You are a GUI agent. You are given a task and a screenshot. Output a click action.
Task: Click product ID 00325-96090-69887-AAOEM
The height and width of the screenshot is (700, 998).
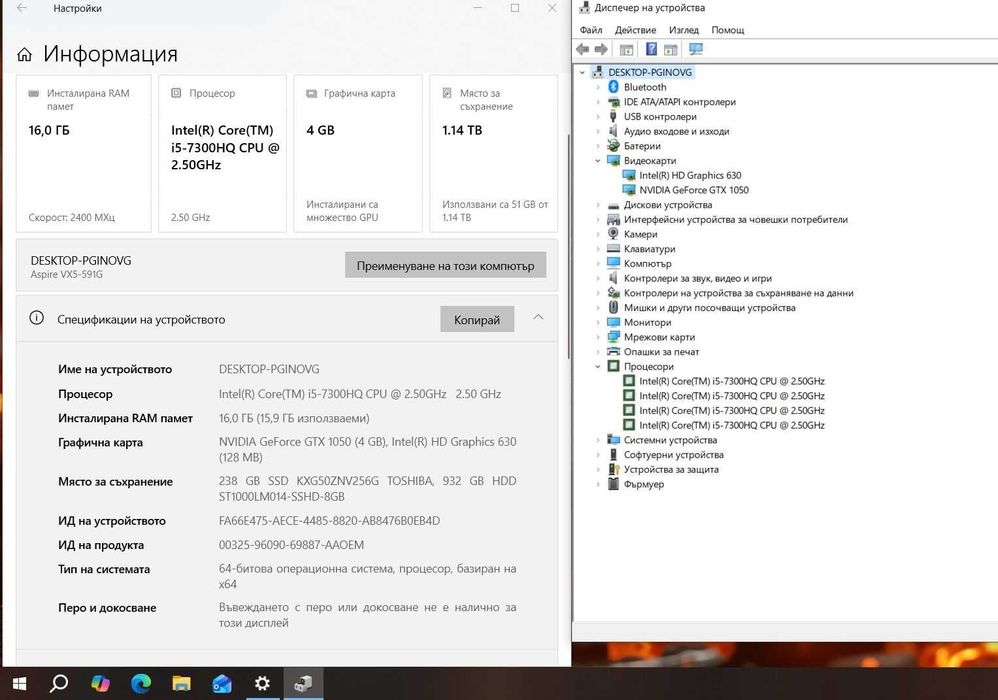(292, 545)
